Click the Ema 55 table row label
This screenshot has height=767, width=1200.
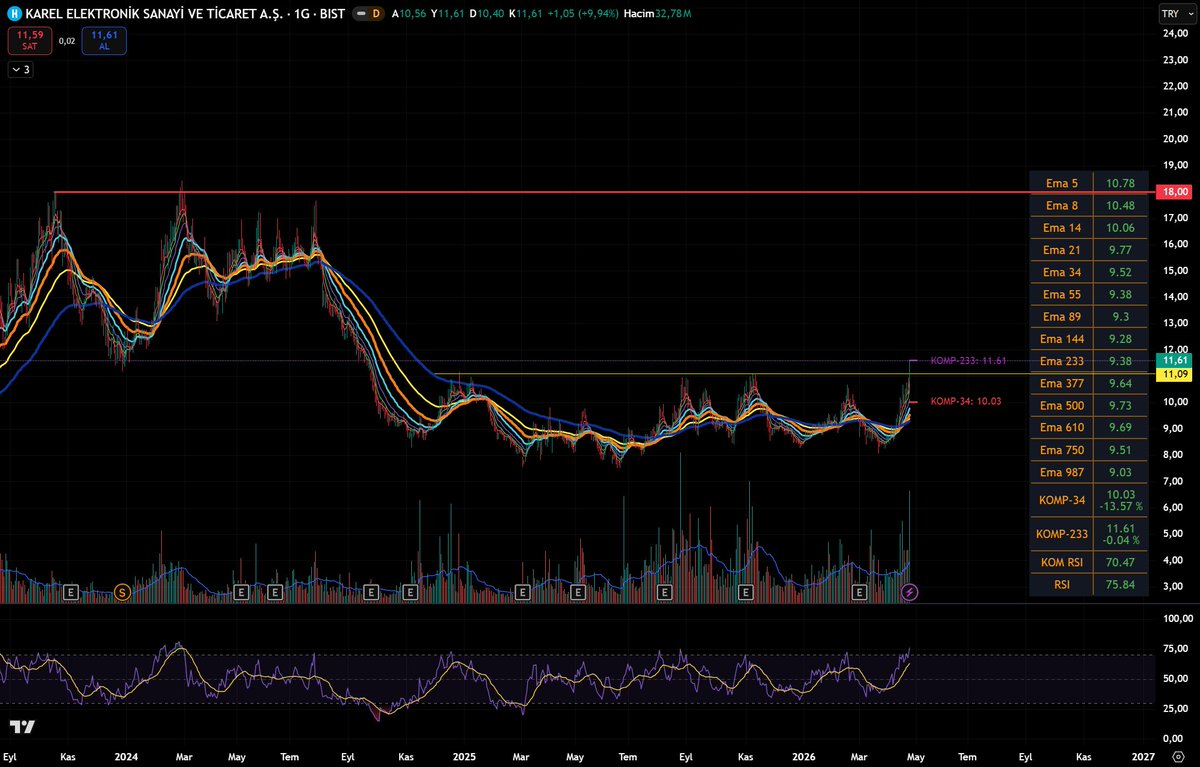click(x=1061, y=294)
